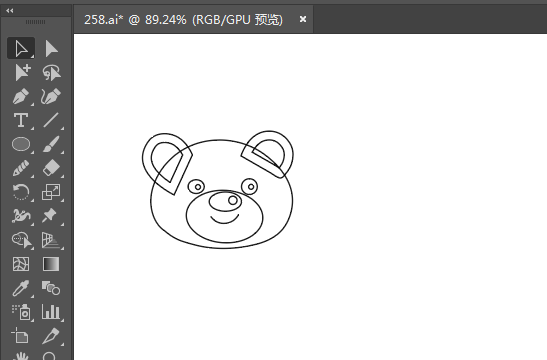Select the Slice tool
This screenshot has height=360, width=547.
[51, 336]
